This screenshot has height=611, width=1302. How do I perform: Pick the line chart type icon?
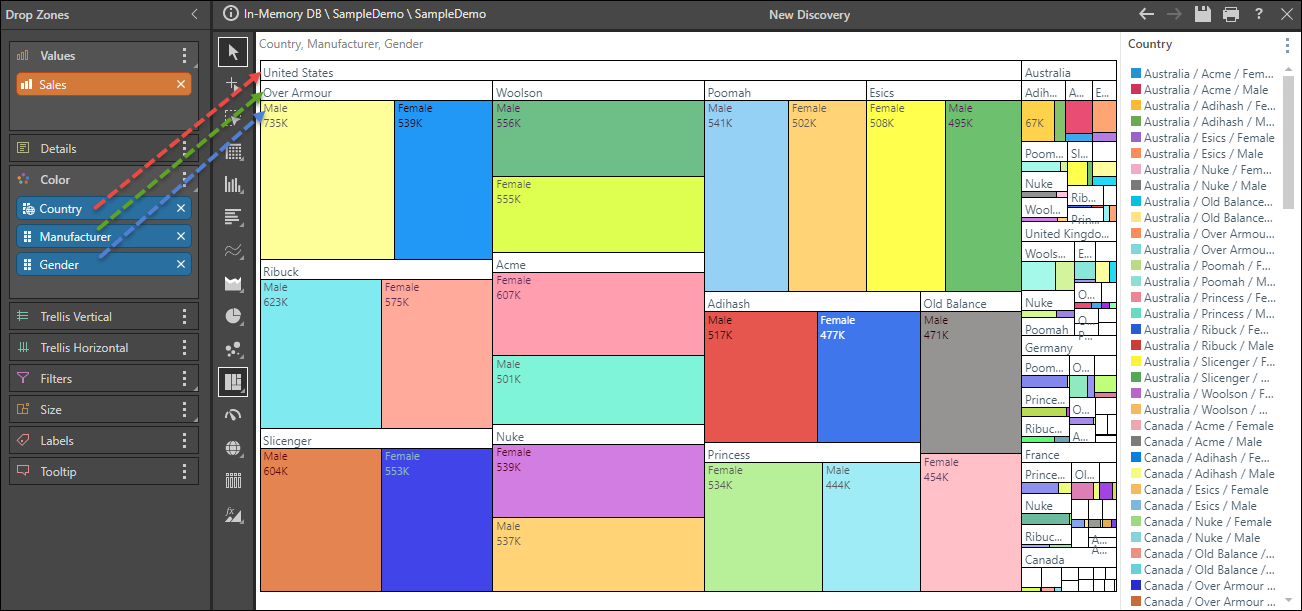click(x=233, y=248)
